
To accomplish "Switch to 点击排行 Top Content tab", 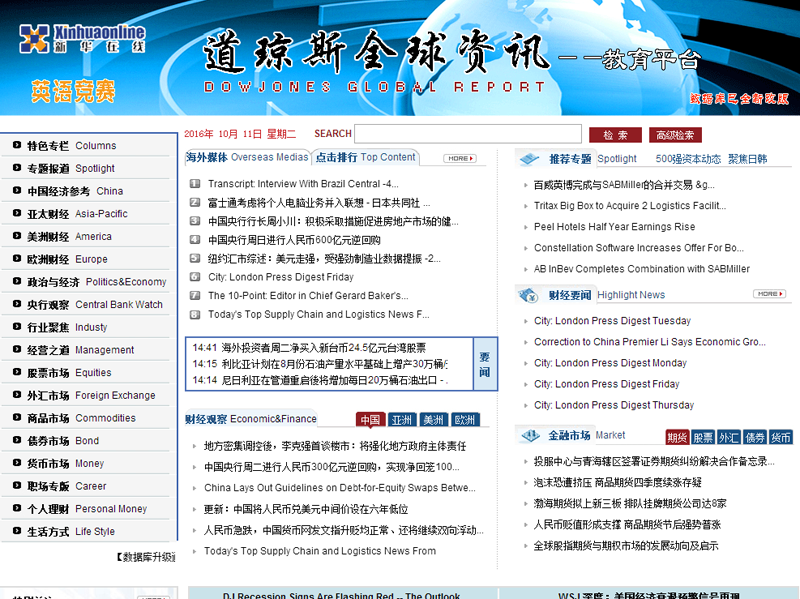I will click(365, 158).
